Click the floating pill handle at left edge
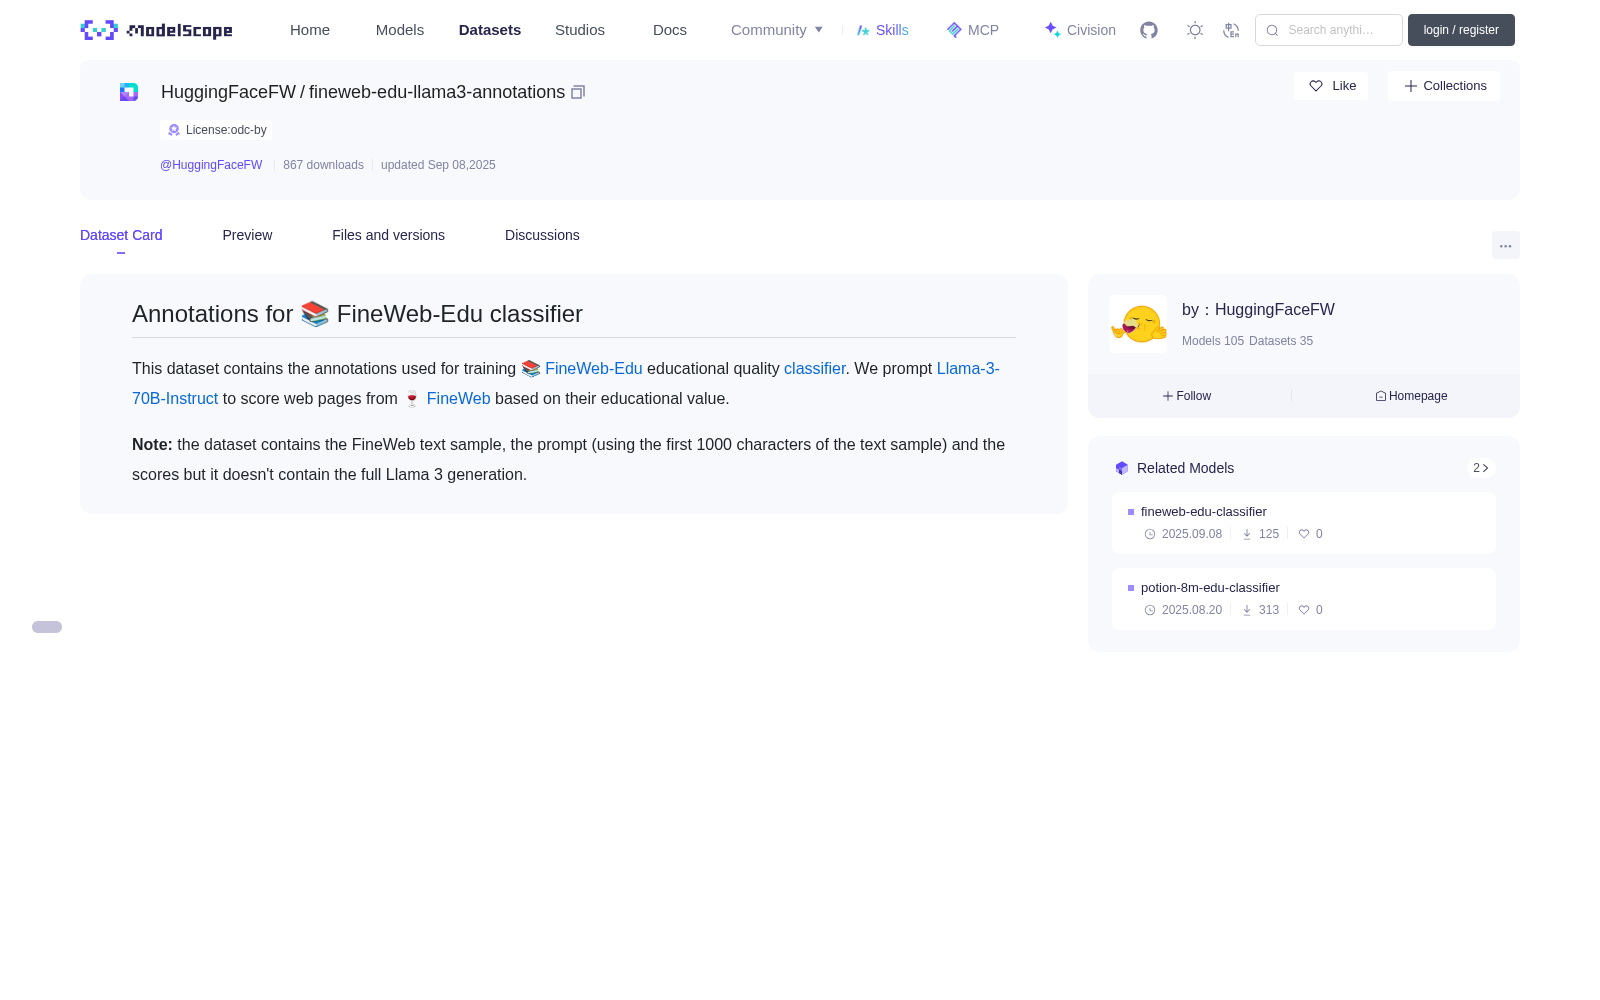This screenshot has height=1000, width=1600. click(47, 627)
